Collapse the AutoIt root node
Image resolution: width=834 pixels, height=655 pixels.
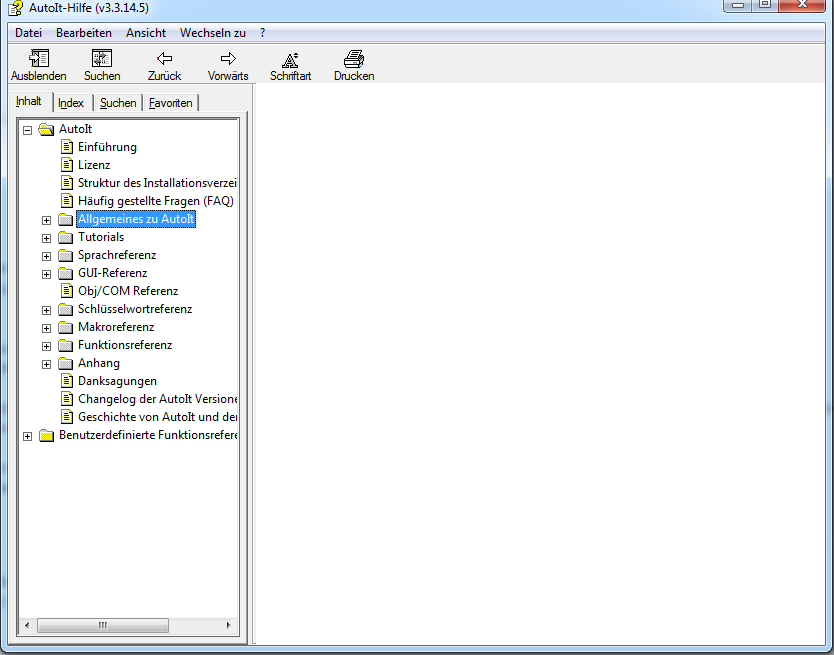pyautogui.click(x=27, y=130)
